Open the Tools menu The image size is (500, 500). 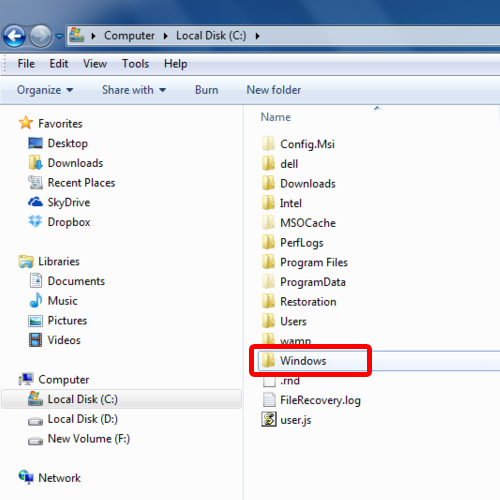point(135,63)
